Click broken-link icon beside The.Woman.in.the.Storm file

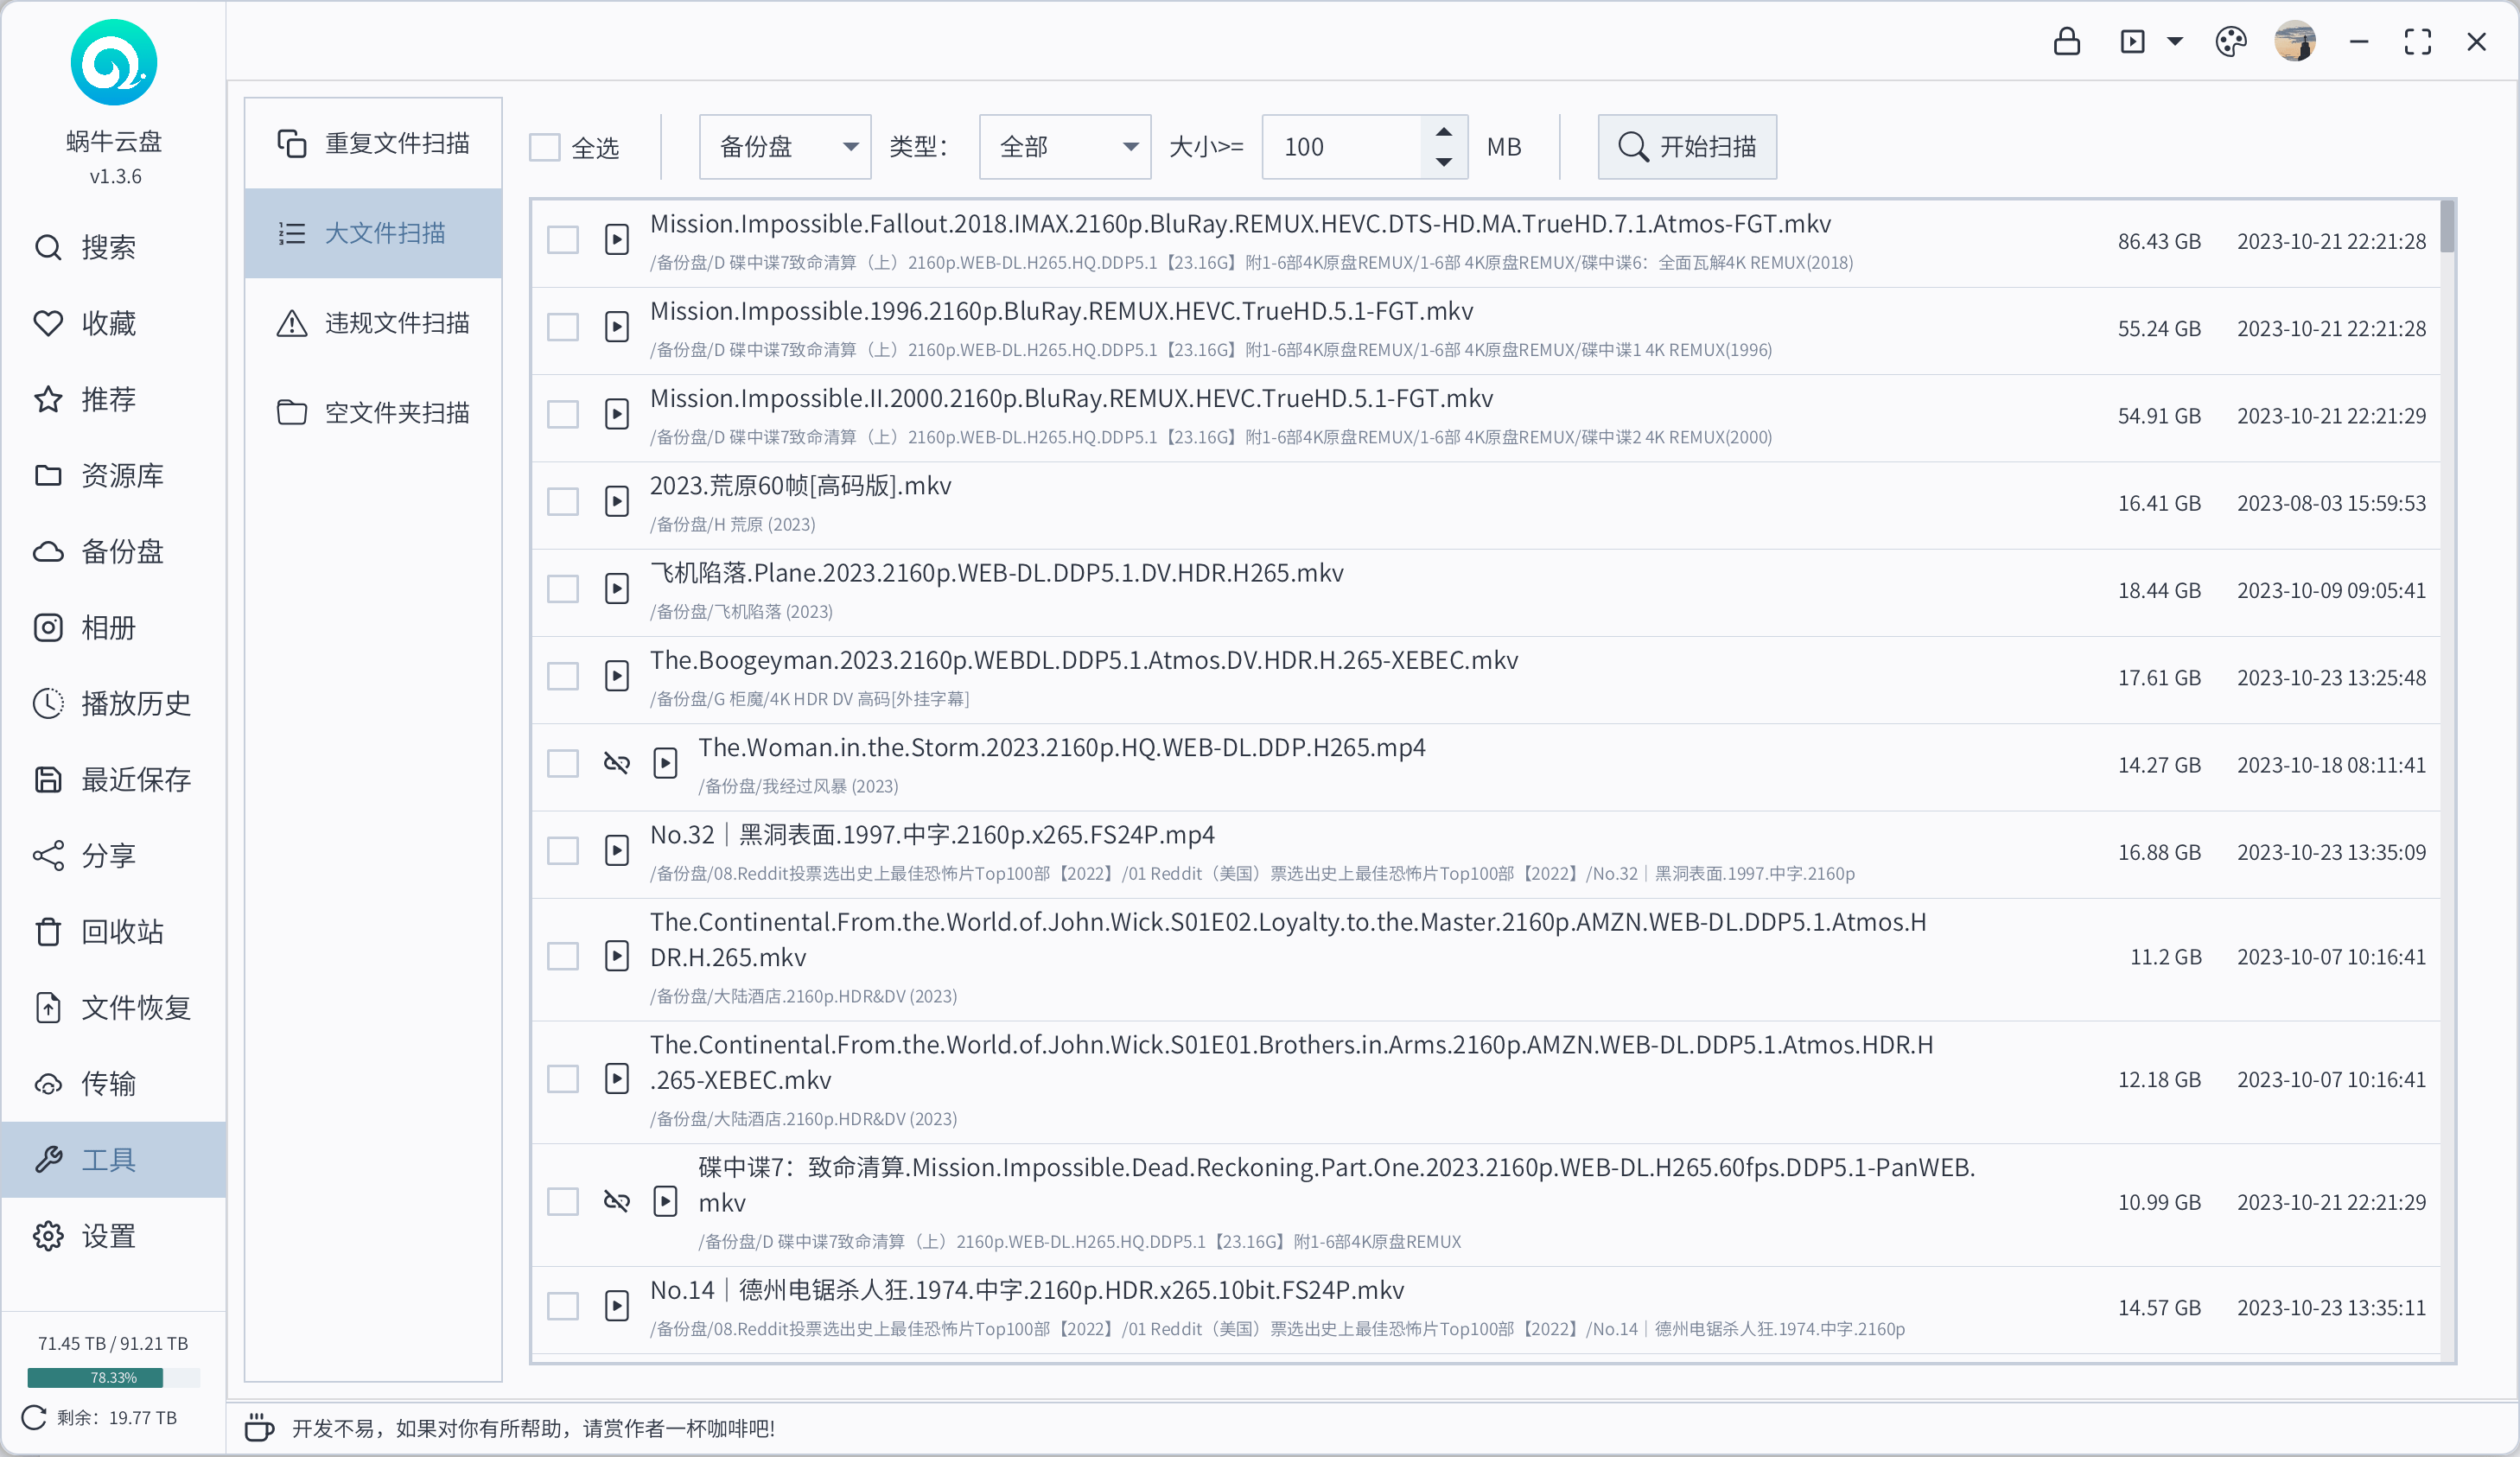coord(617,764)
